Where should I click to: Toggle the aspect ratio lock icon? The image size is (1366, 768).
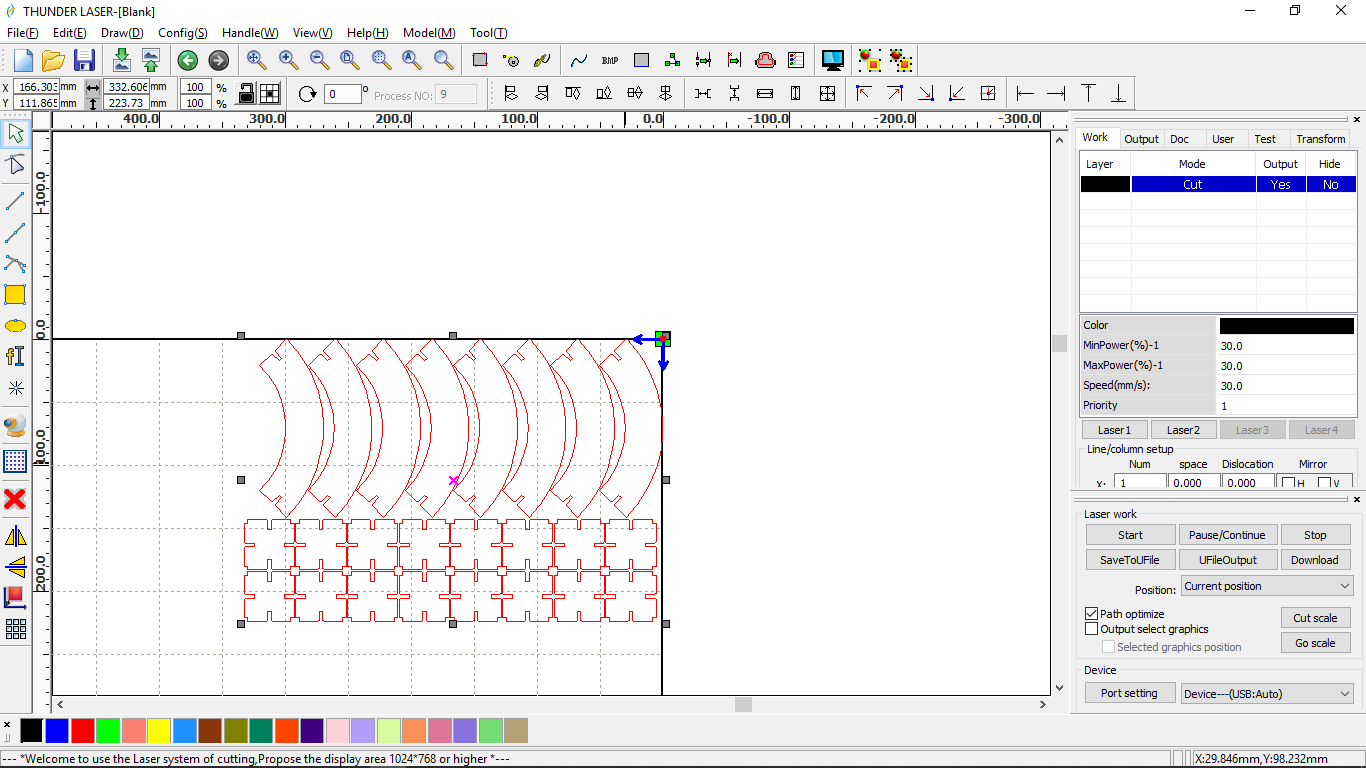[x=246, y=94]
